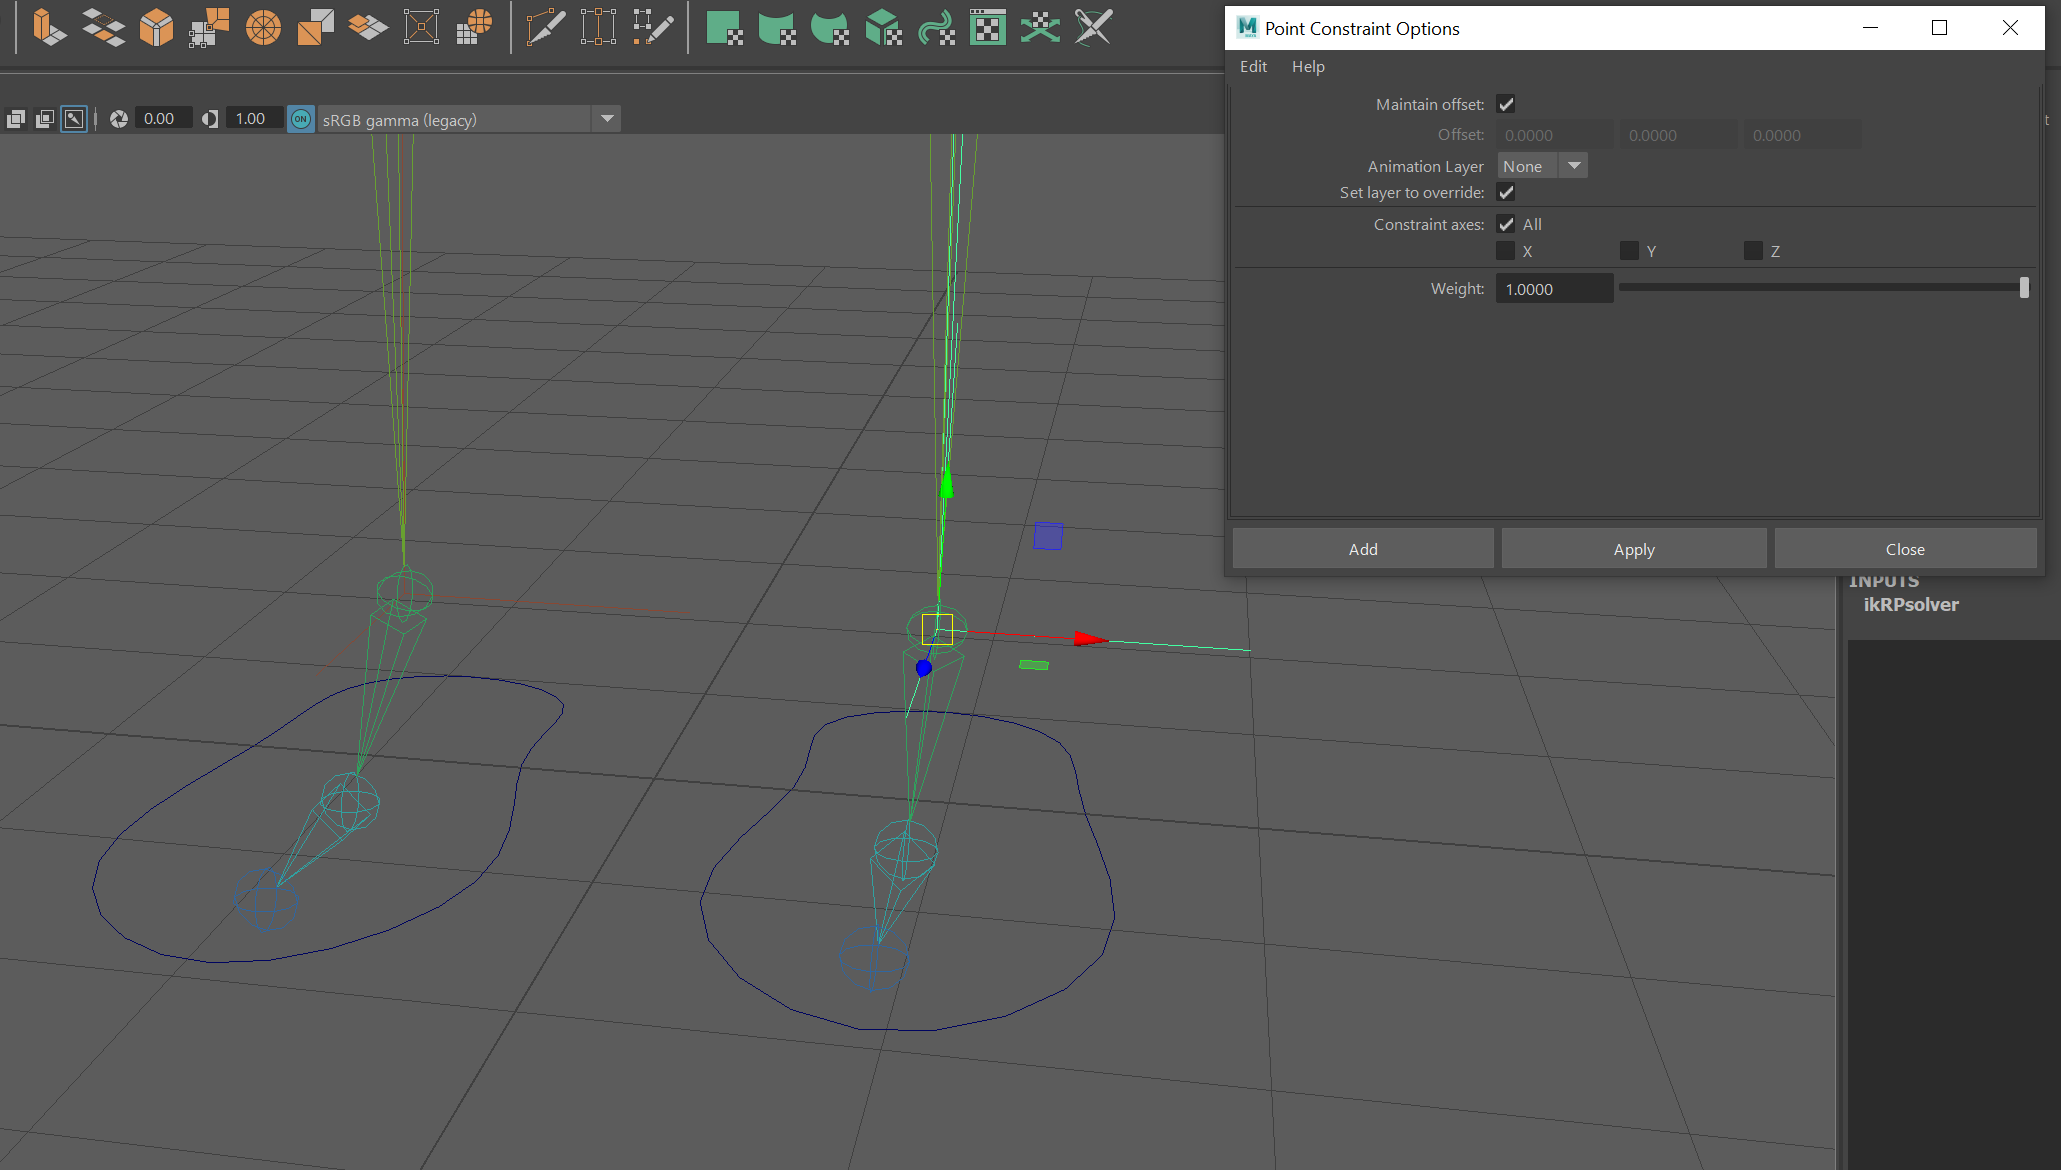The image size is (2061, 1170).
Task: Open the UV Editor from the toolbar
Action: 988,27
